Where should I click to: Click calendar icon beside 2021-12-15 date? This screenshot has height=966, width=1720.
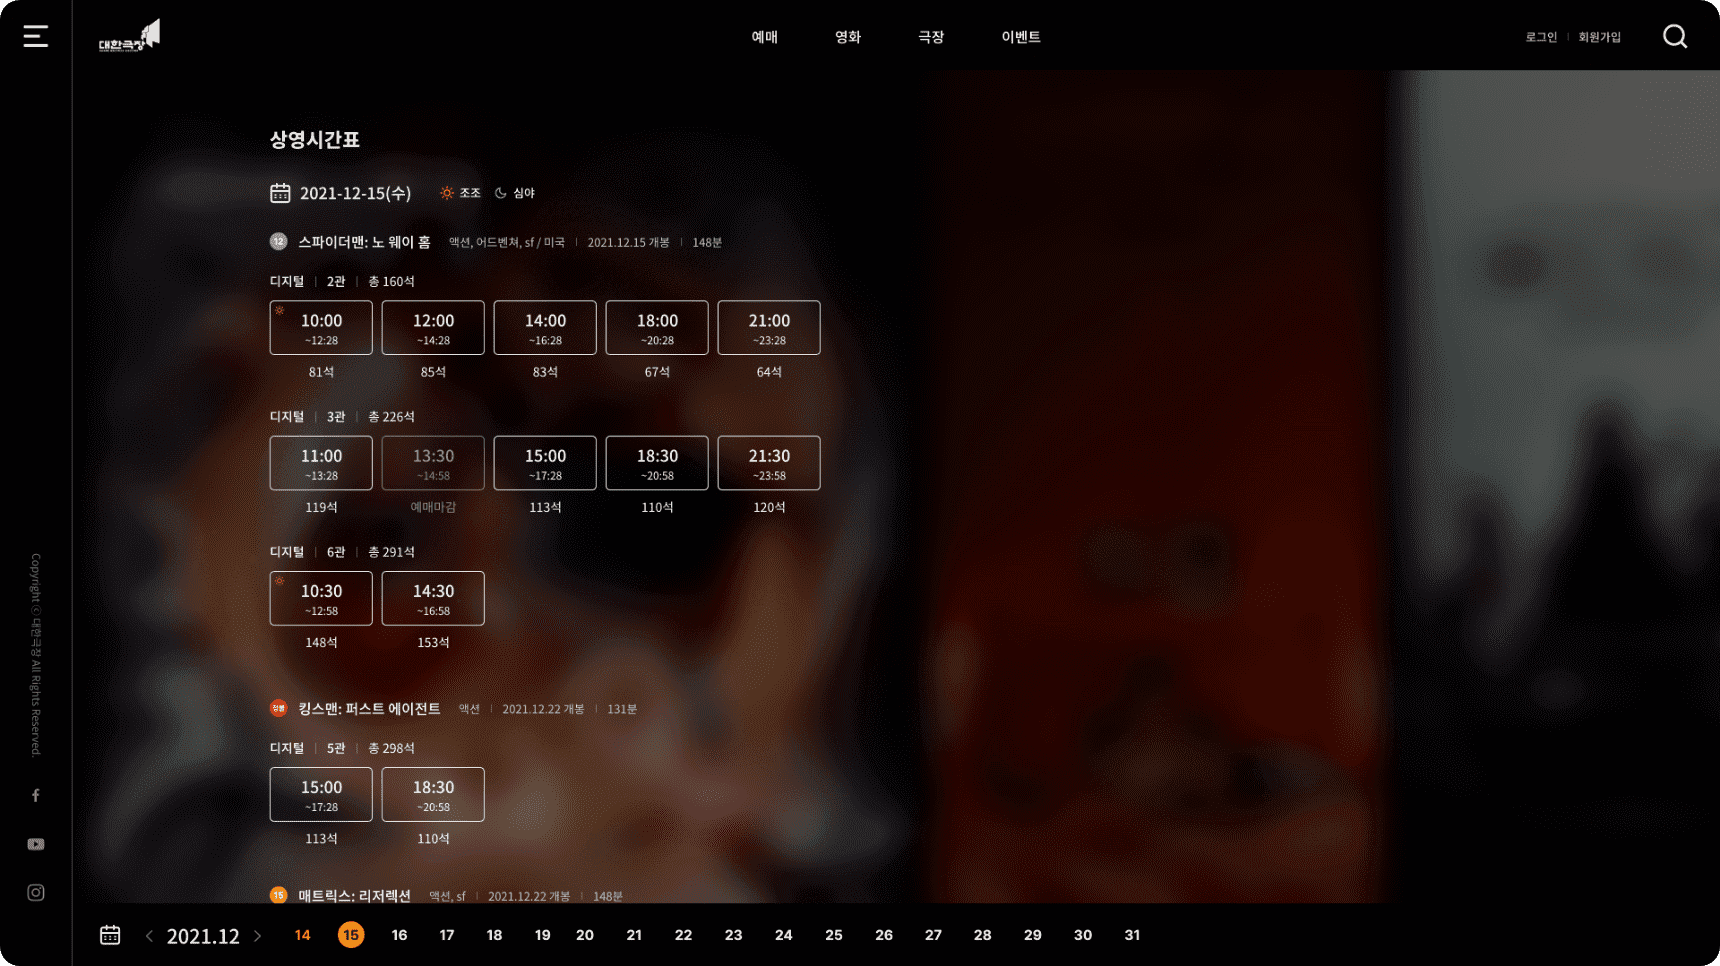tap(280, 193)
